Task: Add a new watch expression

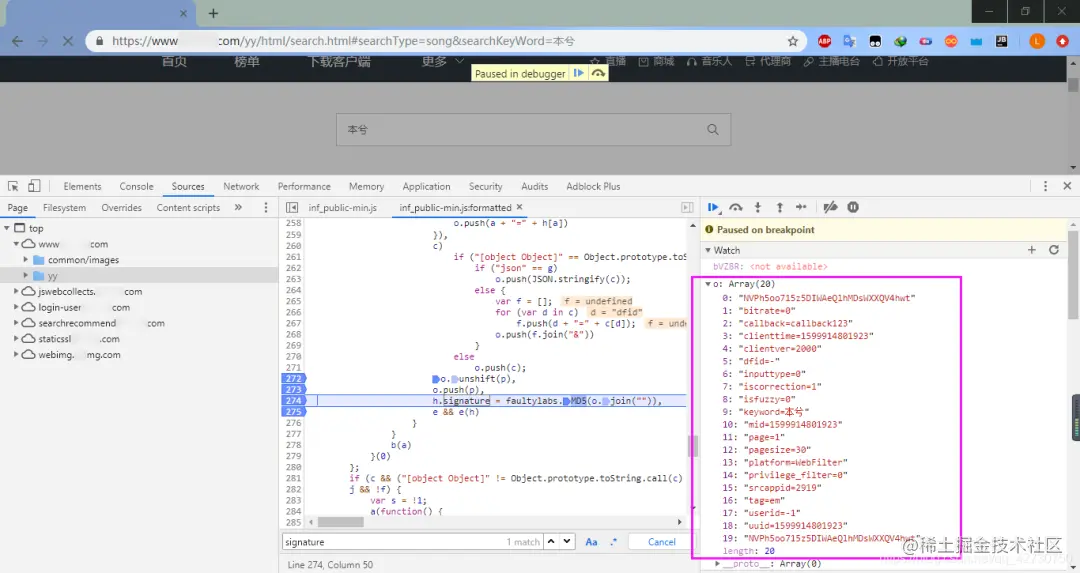Action: 1032,250
